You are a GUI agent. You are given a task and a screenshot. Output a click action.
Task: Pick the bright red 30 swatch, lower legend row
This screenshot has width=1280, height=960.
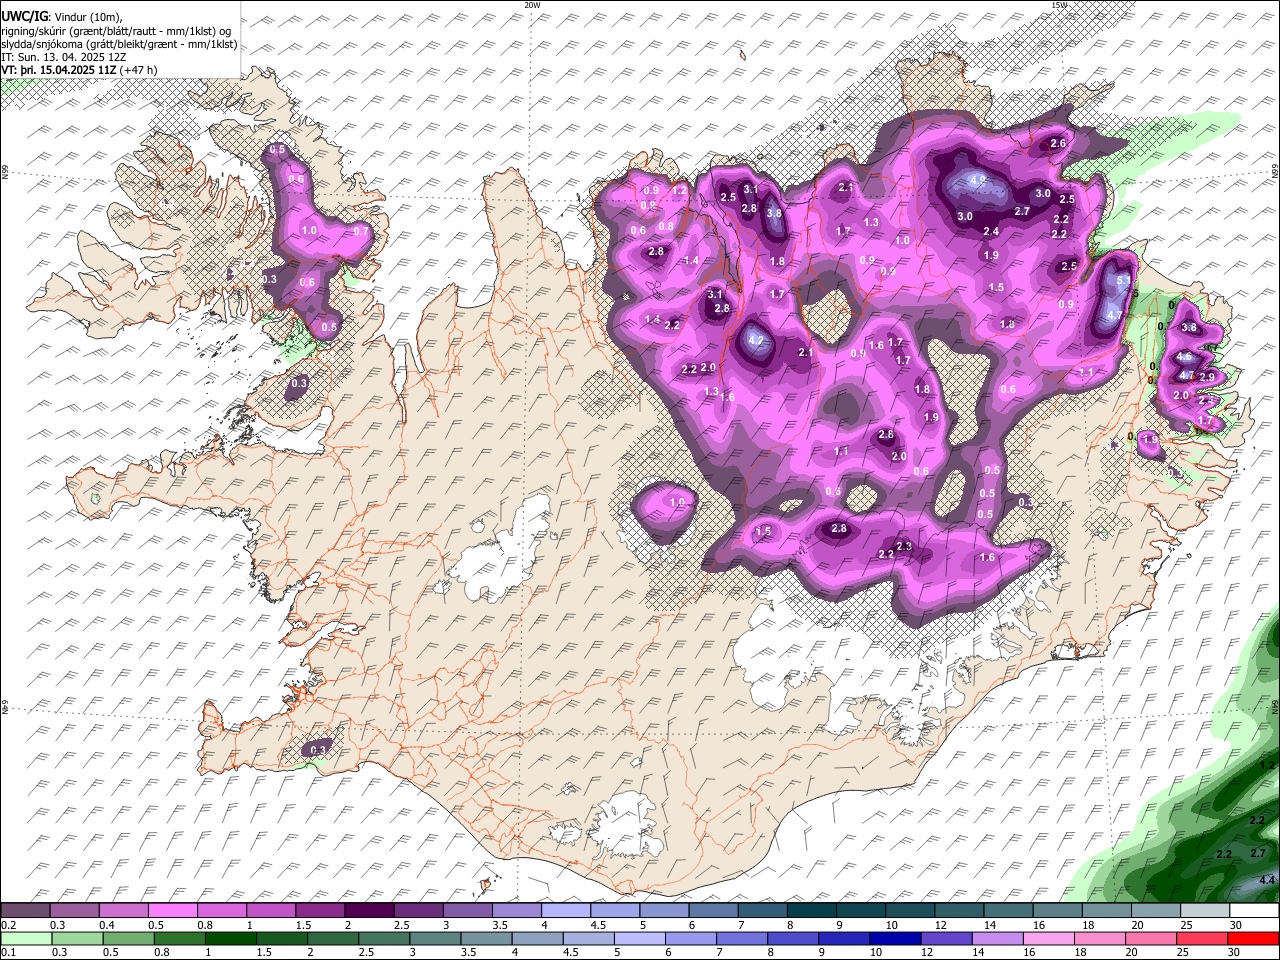1254,938
